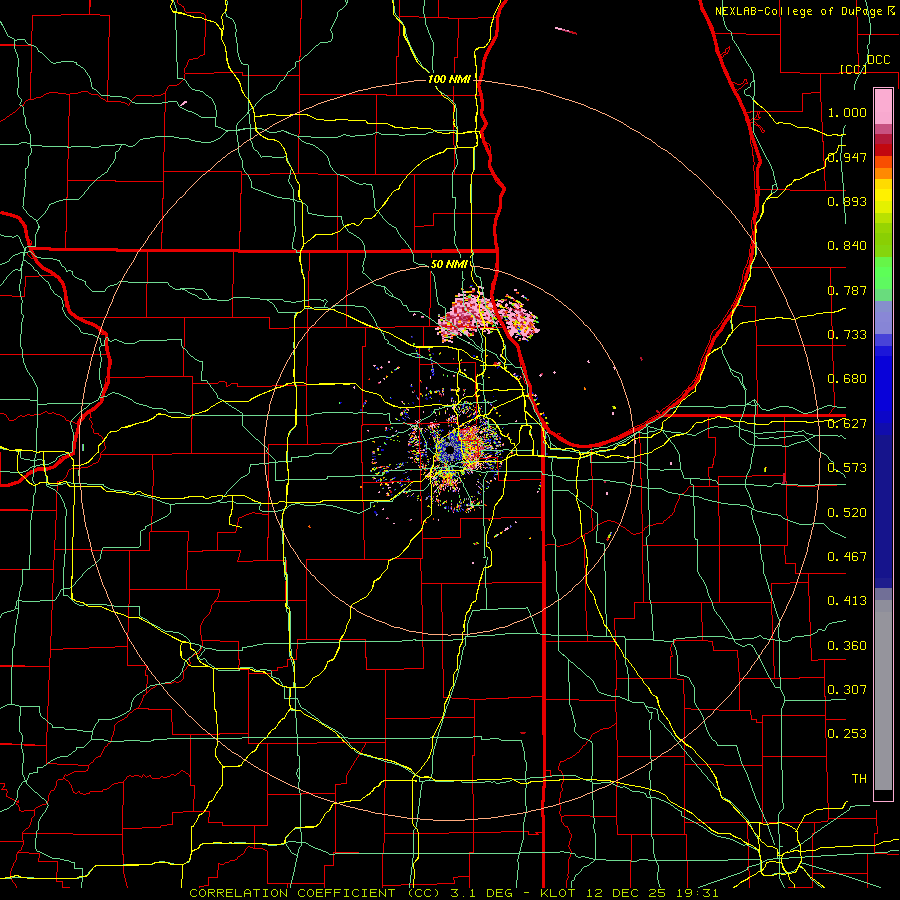
Task: Click the 0.680 legend value
Action: coord(847,379)
